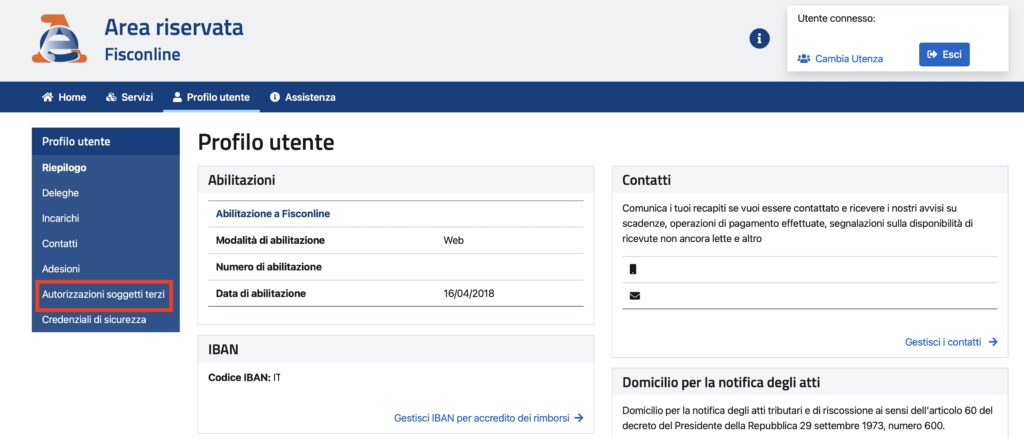Click the person icon for Profilo utente
The height and width of the screenshot is (438, 1024).
(x=177, y=97)
